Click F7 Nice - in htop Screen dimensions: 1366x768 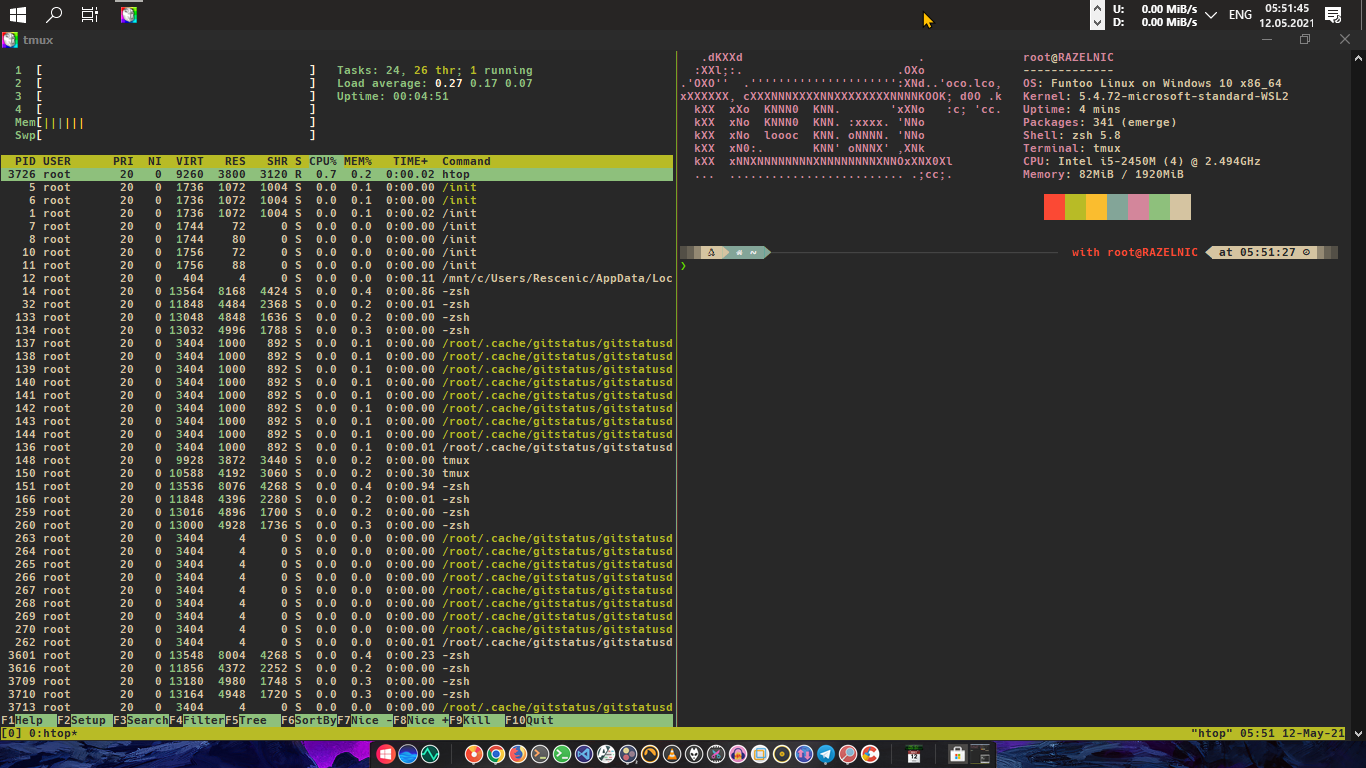point(365,720)
